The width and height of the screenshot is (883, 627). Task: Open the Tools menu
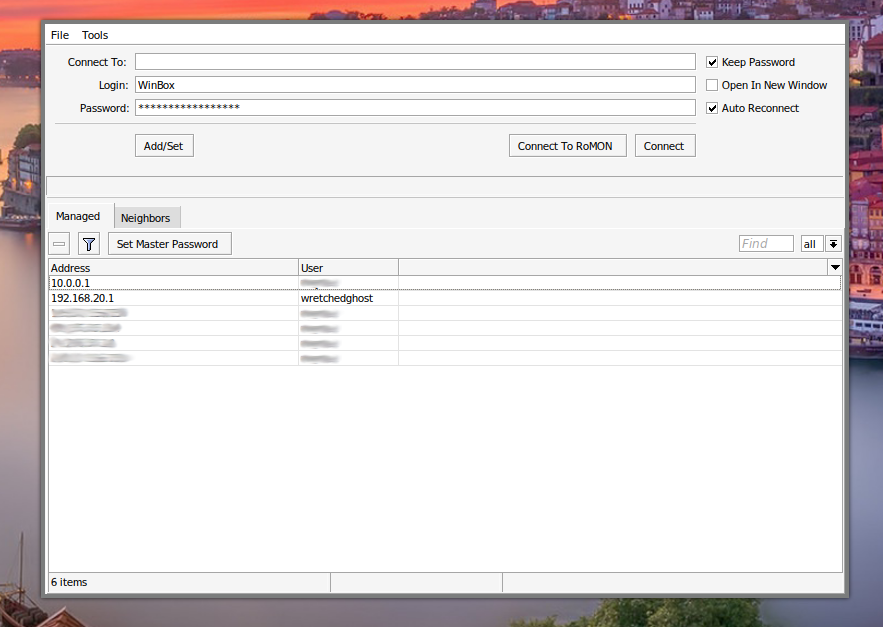tap(95, 35)
